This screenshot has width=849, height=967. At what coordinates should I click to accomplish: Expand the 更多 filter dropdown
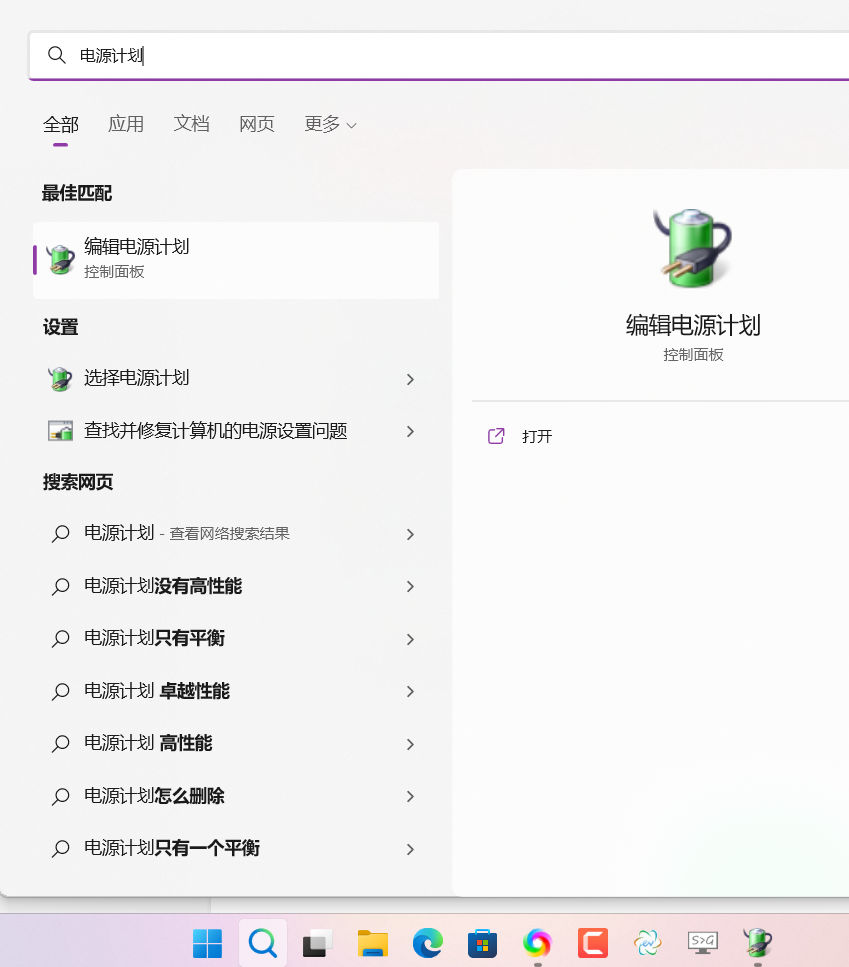tap(330, 124)
